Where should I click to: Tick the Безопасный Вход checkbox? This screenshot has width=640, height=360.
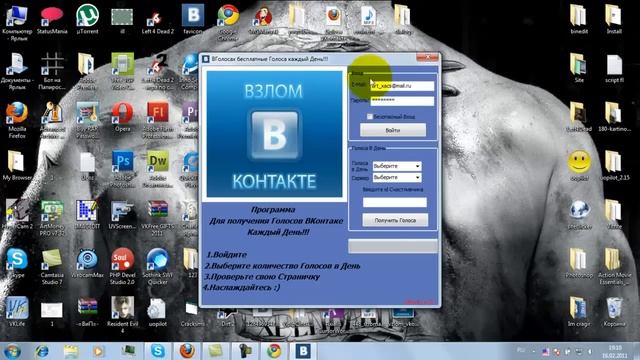tap(370, 117)
